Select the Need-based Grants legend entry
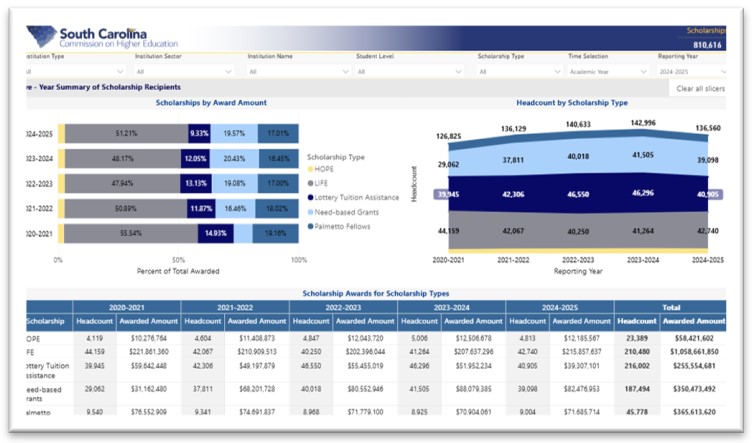This screenshot has height=443, width=754. click(x=343, y=212)
